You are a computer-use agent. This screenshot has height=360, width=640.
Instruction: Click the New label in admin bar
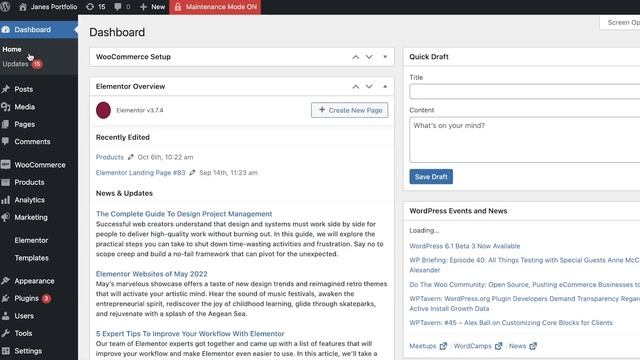pos(158,7)
